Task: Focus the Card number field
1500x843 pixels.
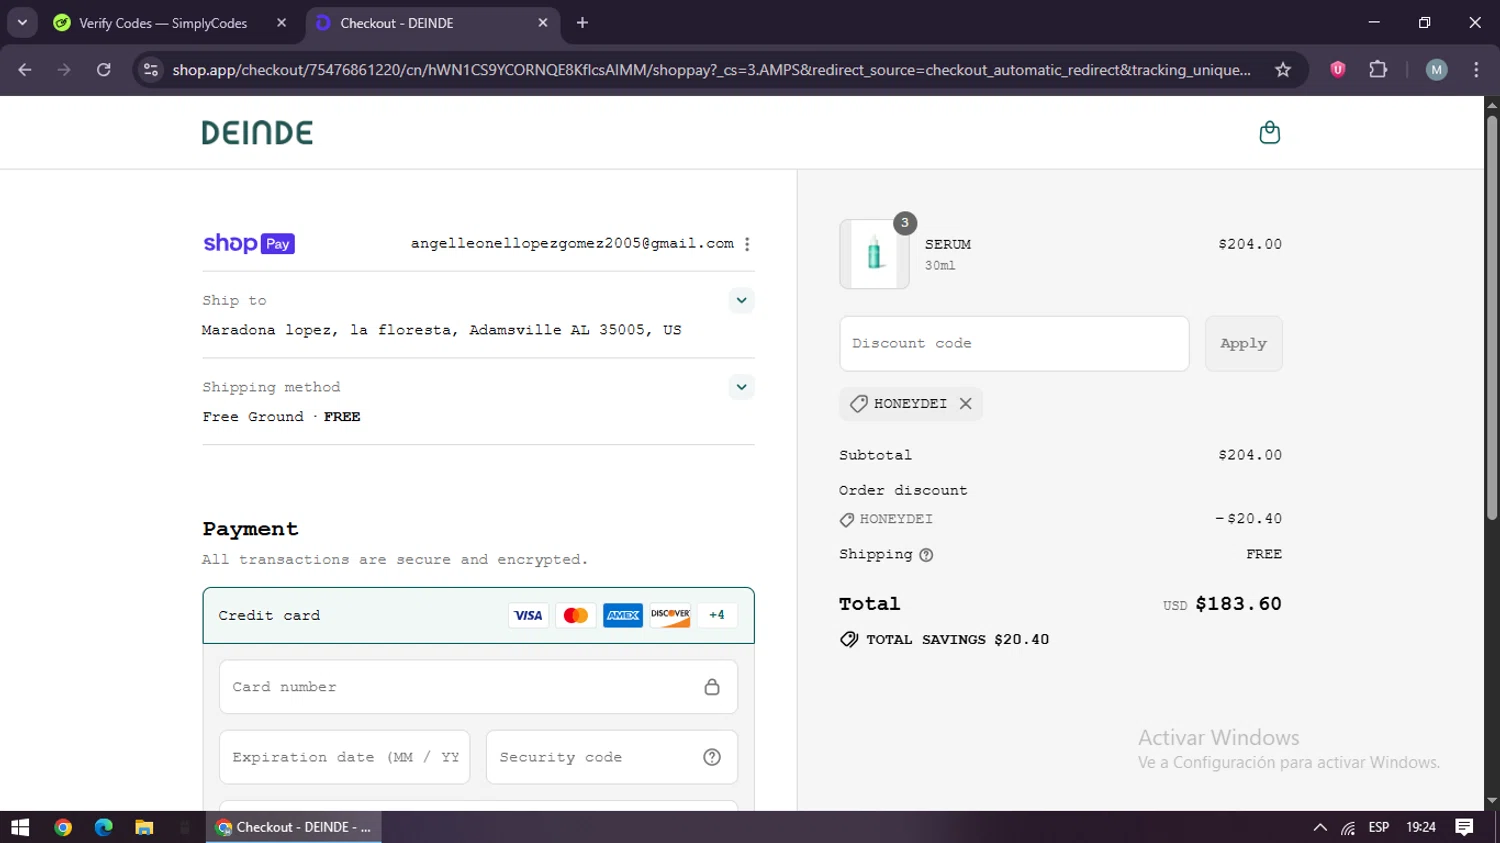Action: tap(478, 687)
